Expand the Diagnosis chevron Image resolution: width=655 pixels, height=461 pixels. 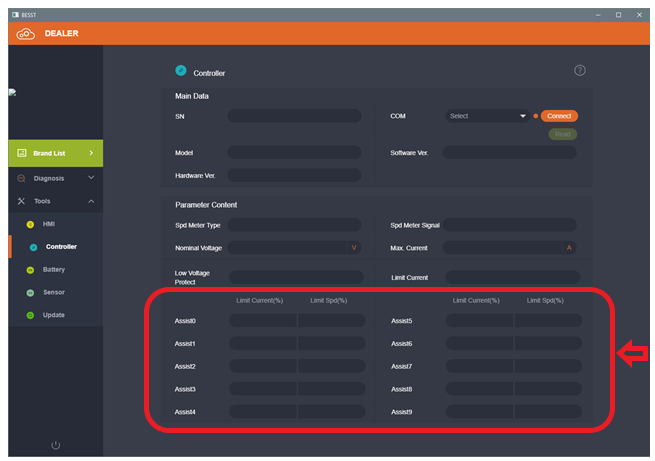tap(91, 178)
